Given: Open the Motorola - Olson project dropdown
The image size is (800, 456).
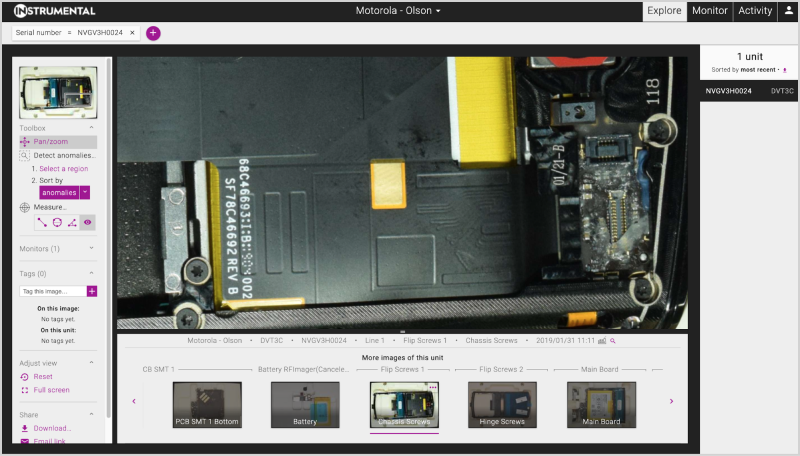Looking at the screenshot, I should 399,11.
